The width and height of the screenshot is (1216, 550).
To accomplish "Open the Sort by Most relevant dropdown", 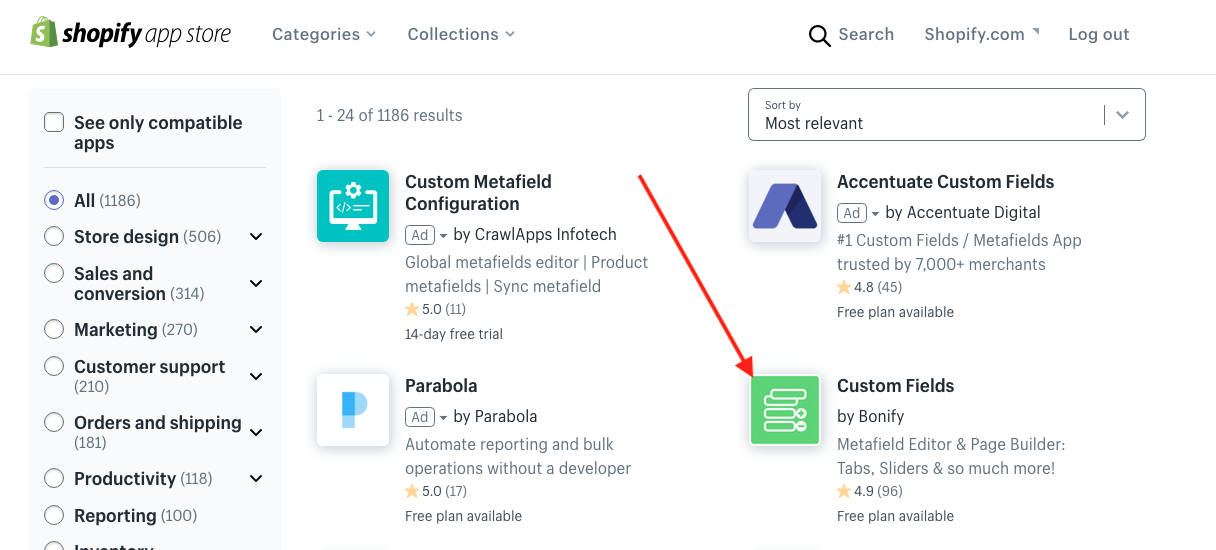I will [x=947, y=114].
